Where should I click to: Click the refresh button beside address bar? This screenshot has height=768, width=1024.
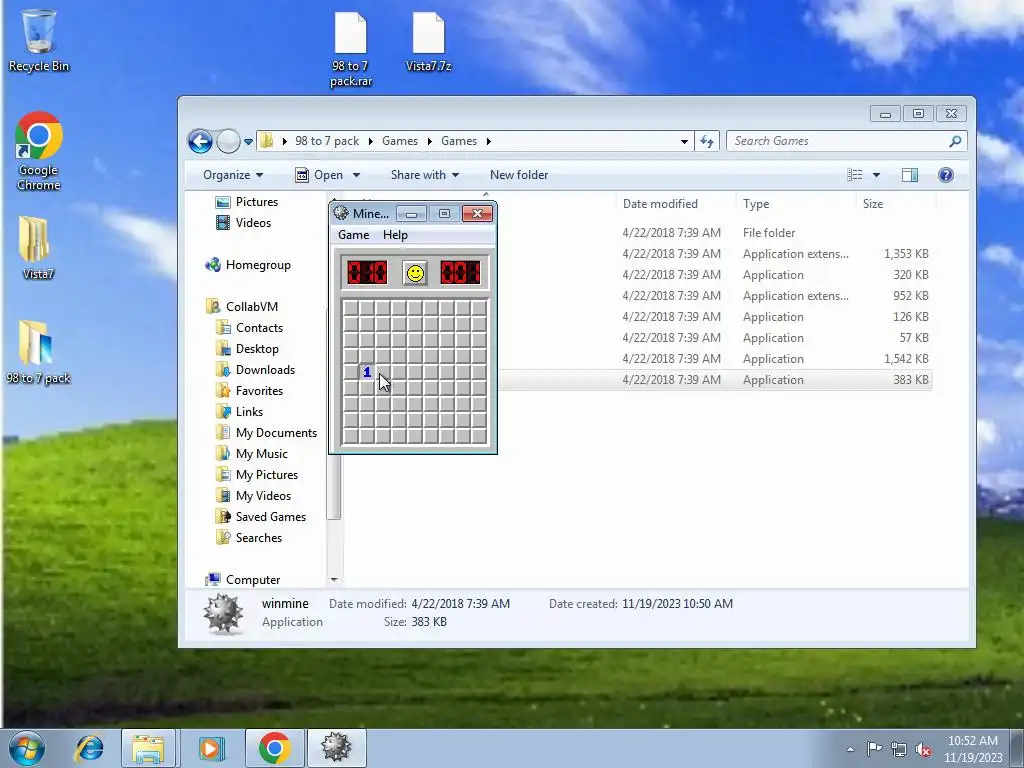point(707,141)
